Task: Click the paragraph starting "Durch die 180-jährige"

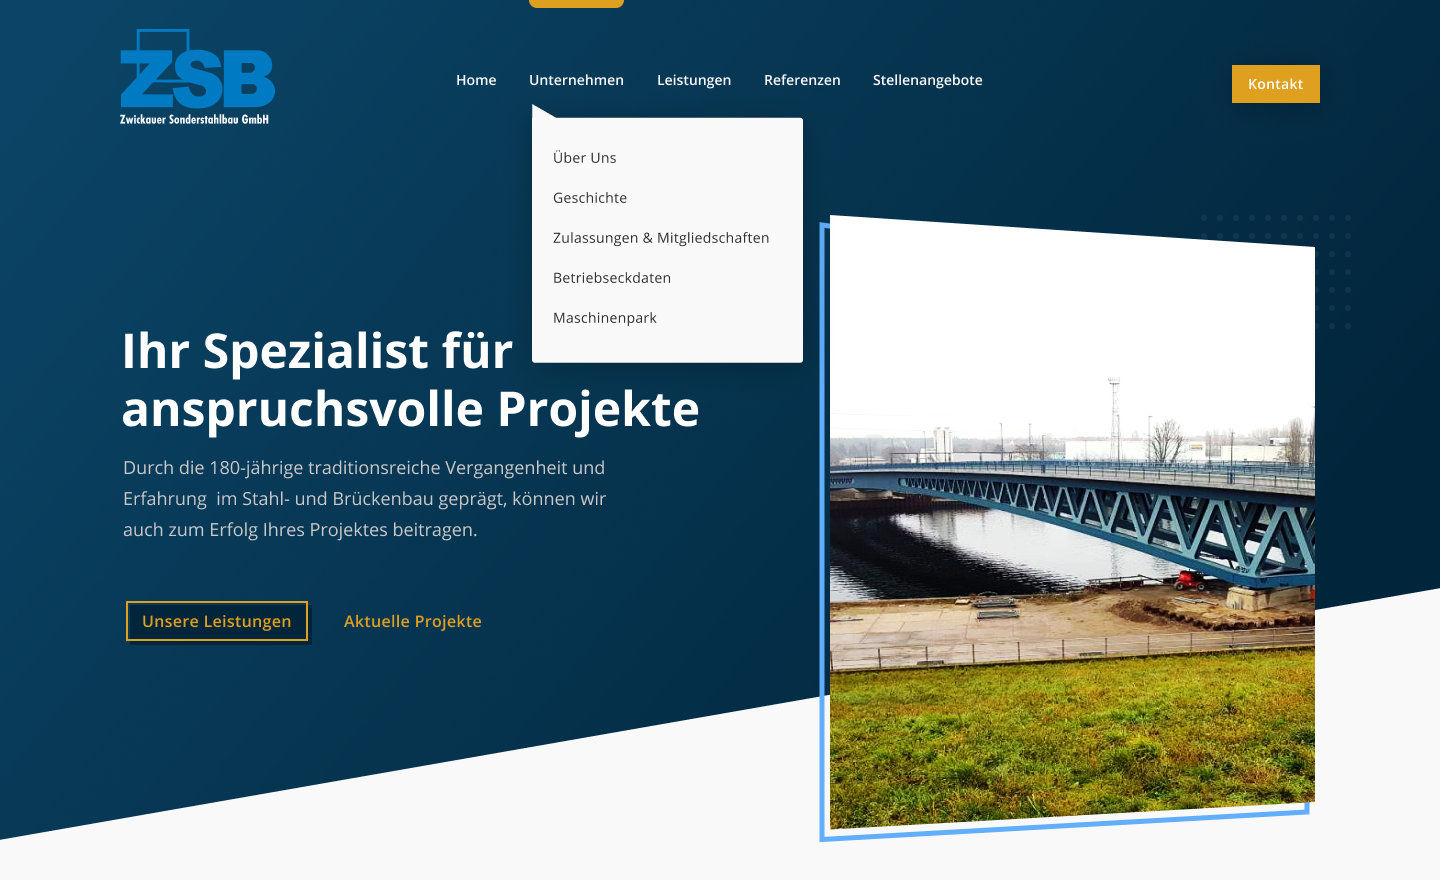Action: point(365,499)
